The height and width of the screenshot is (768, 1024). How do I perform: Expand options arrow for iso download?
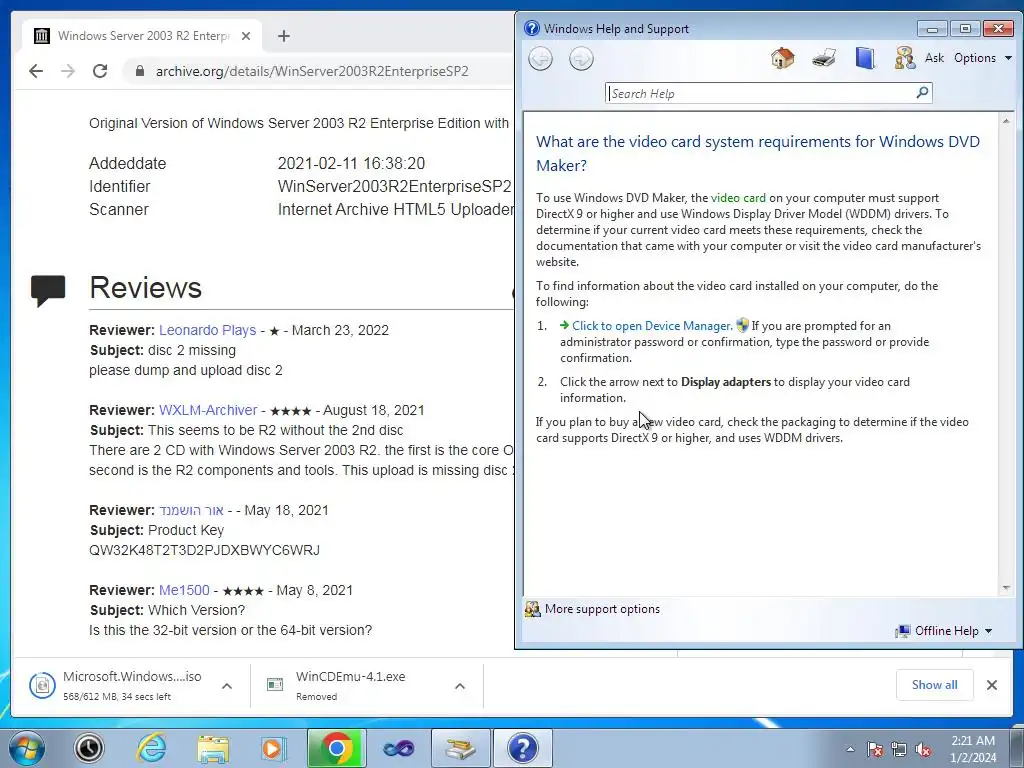227,686
